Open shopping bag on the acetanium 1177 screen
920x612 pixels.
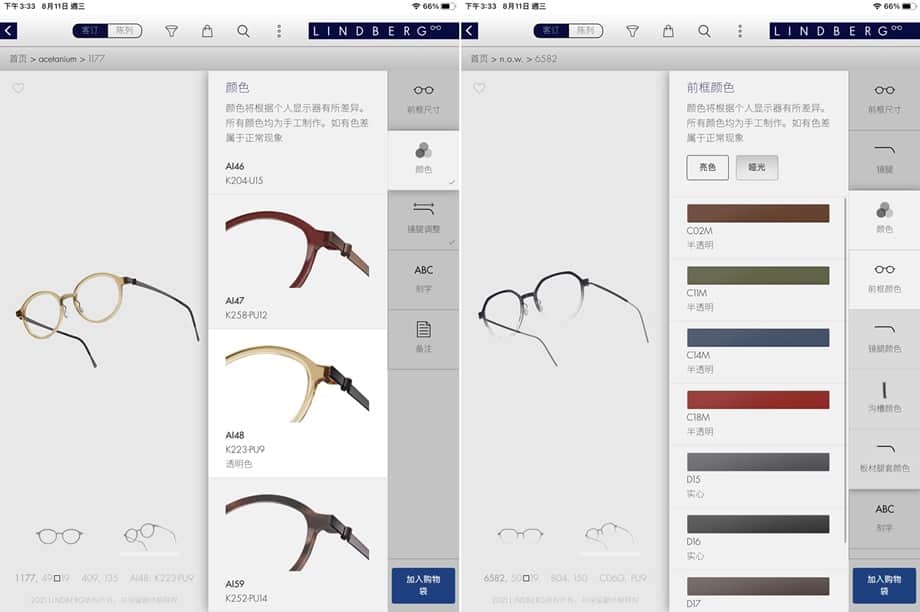tap(207, 31)
